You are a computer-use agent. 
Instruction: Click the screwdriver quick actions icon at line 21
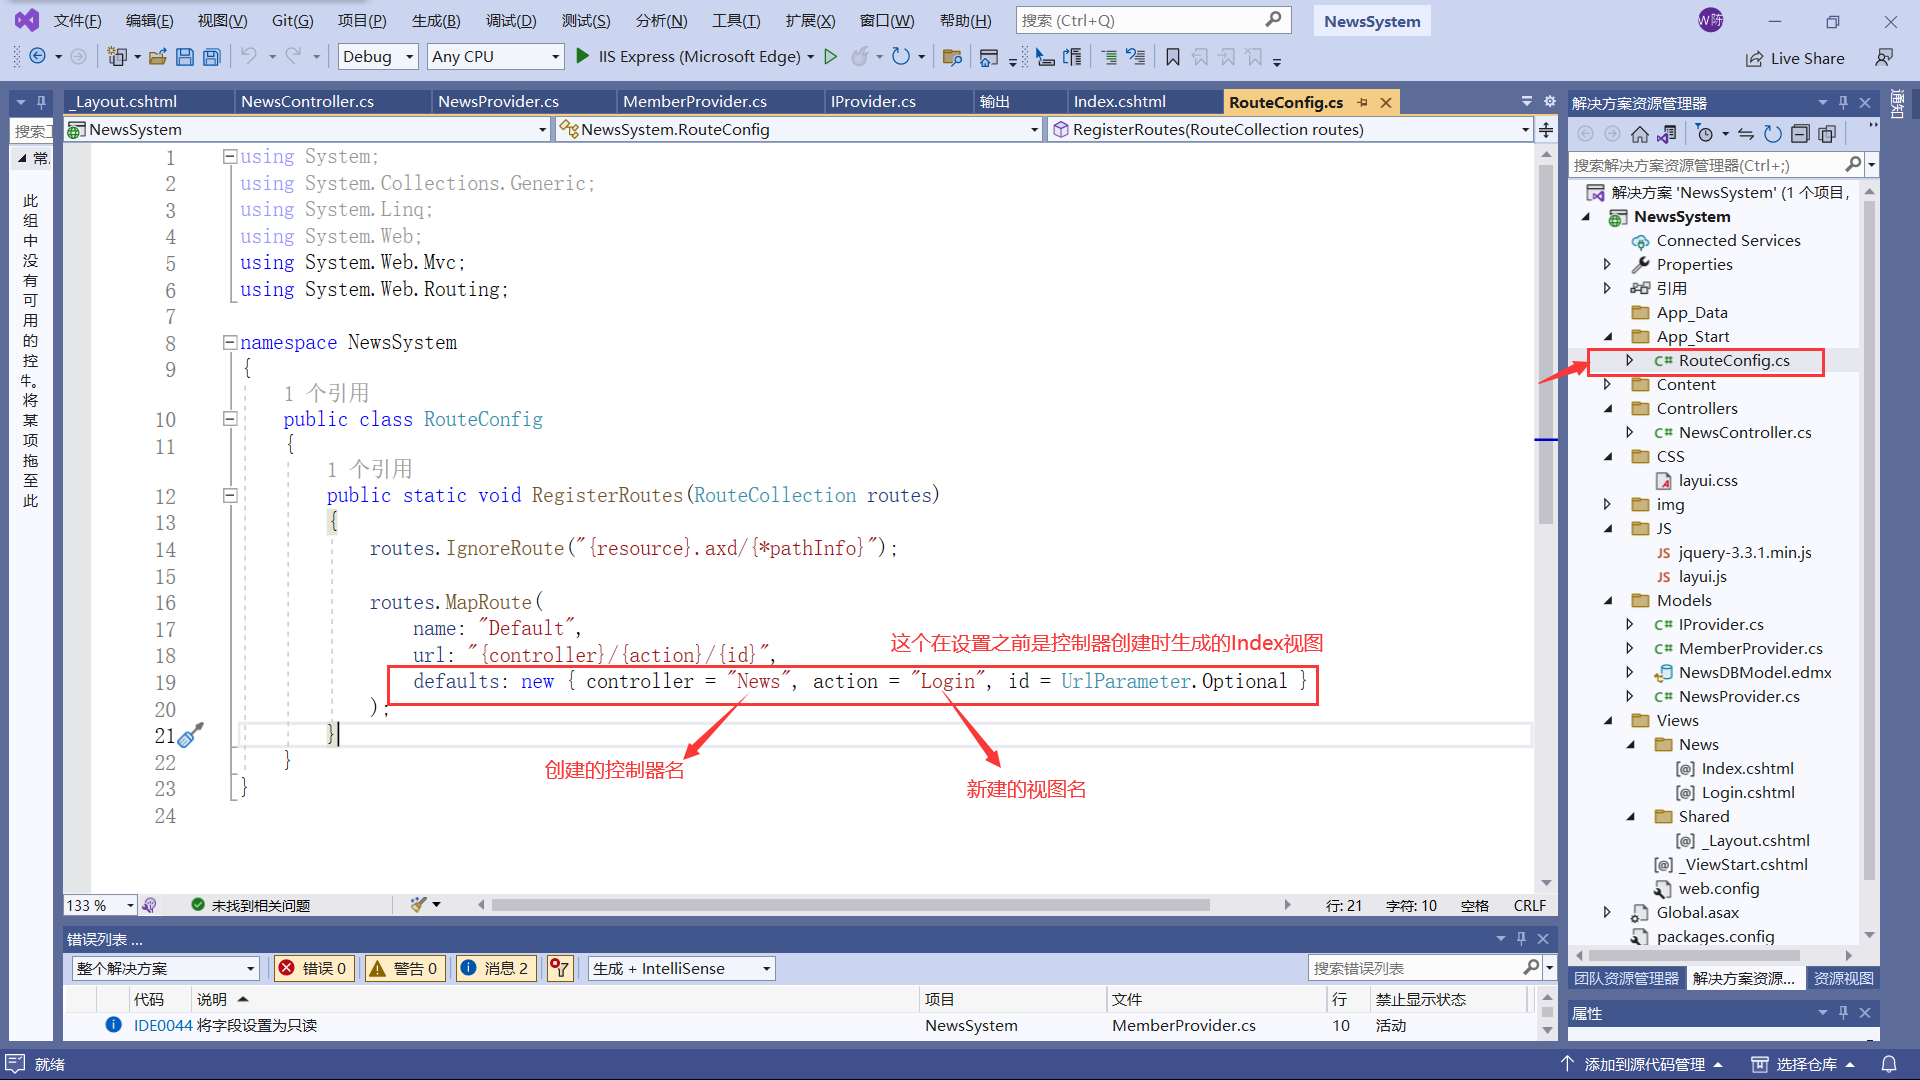click(190, 735)
